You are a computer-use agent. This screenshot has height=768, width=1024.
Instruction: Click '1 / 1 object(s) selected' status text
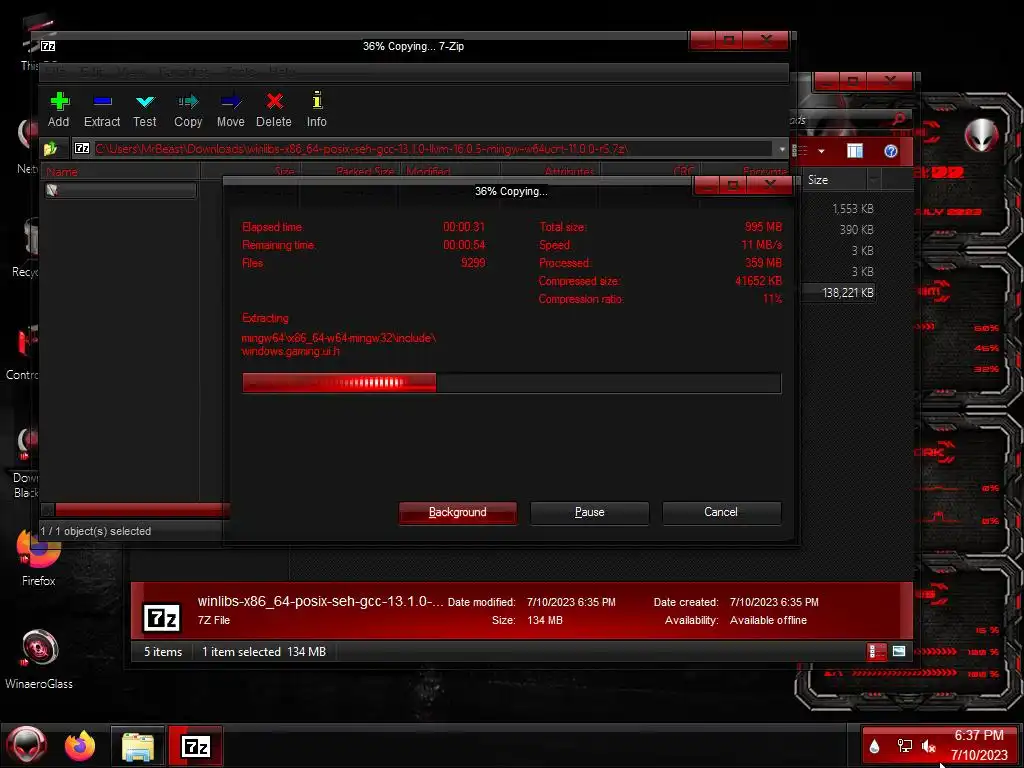coord(96,532)
